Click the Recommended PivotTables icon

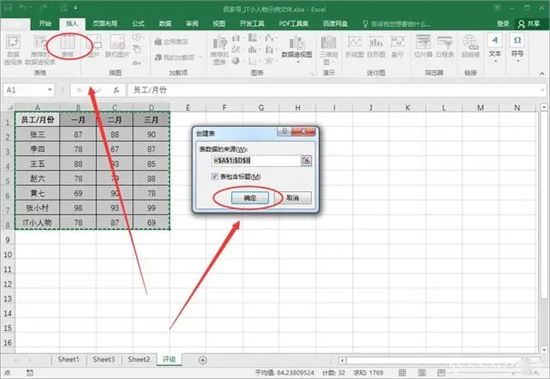40,50
